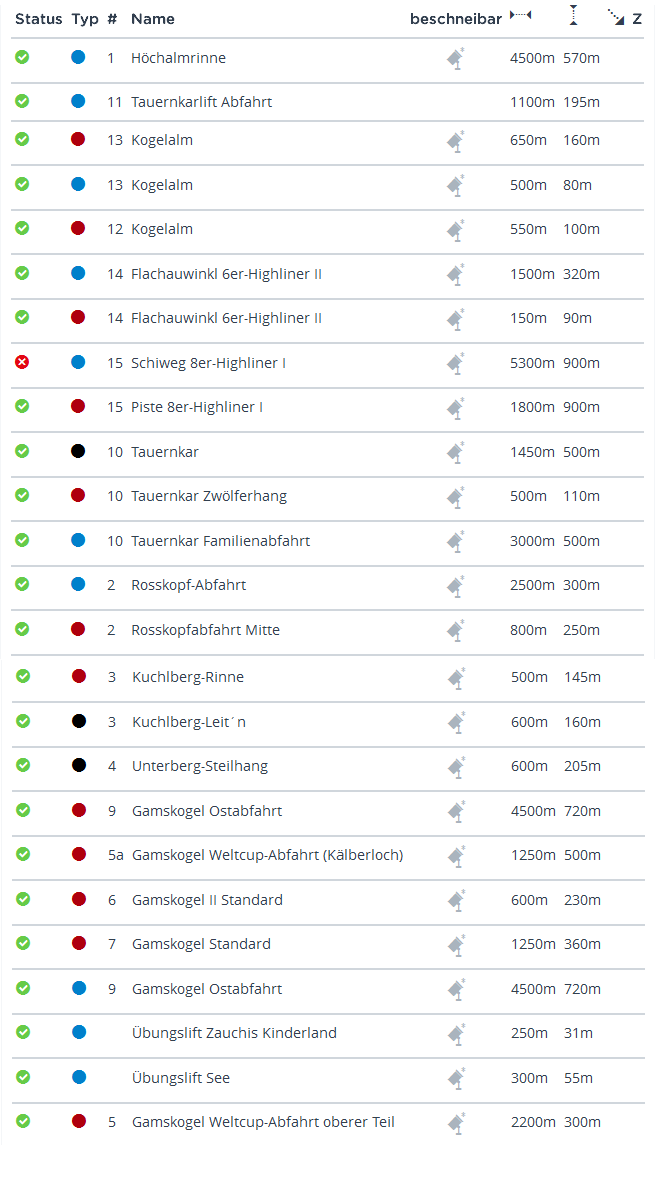Click the Status column header
655x1200 pixels.
coord(39,19)
